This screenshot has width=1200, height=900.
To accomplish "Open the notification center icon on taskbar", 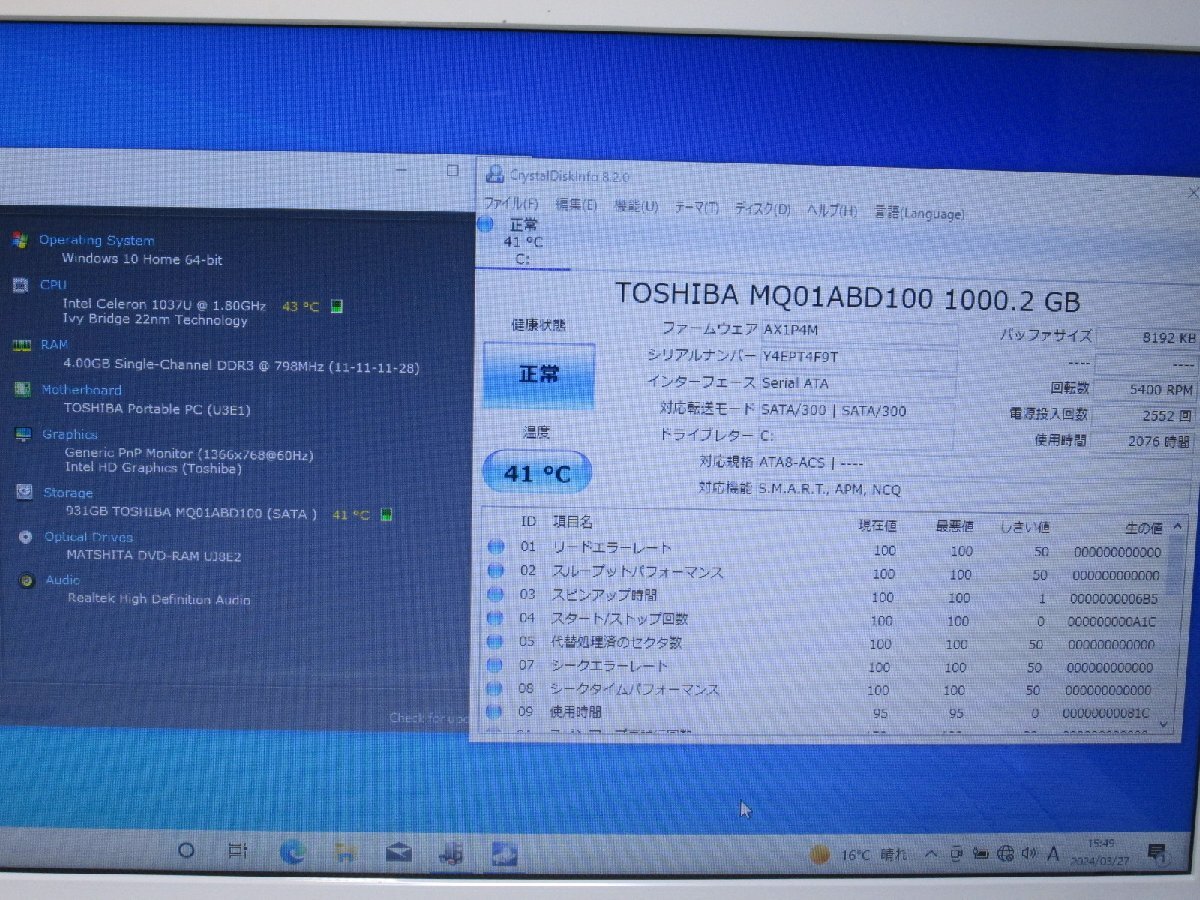I will pos(1157,853).
